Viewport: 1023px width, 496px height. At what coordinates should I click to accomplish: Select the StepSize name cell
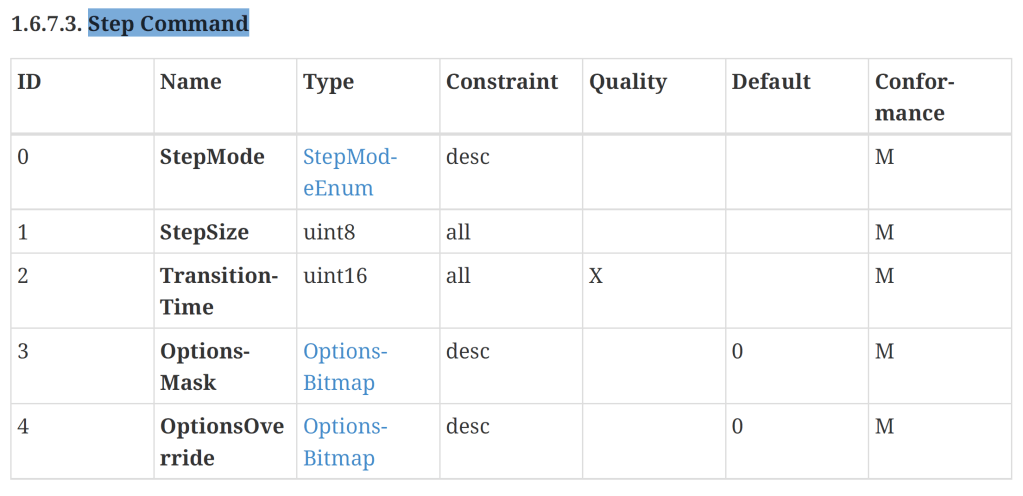click(204, 233)
